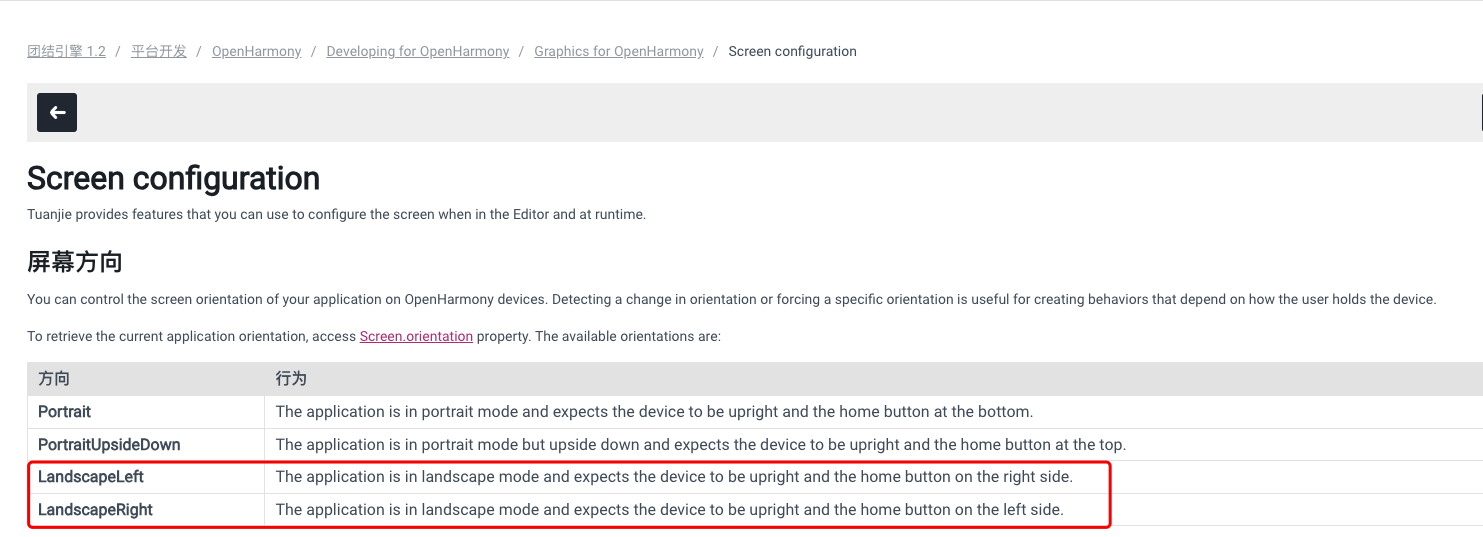Click the Screen configuration breadcrumb text
Image resolution: width=1483 pixels, height=537 pixels.
pyautogui.click(x=792, y=51)
